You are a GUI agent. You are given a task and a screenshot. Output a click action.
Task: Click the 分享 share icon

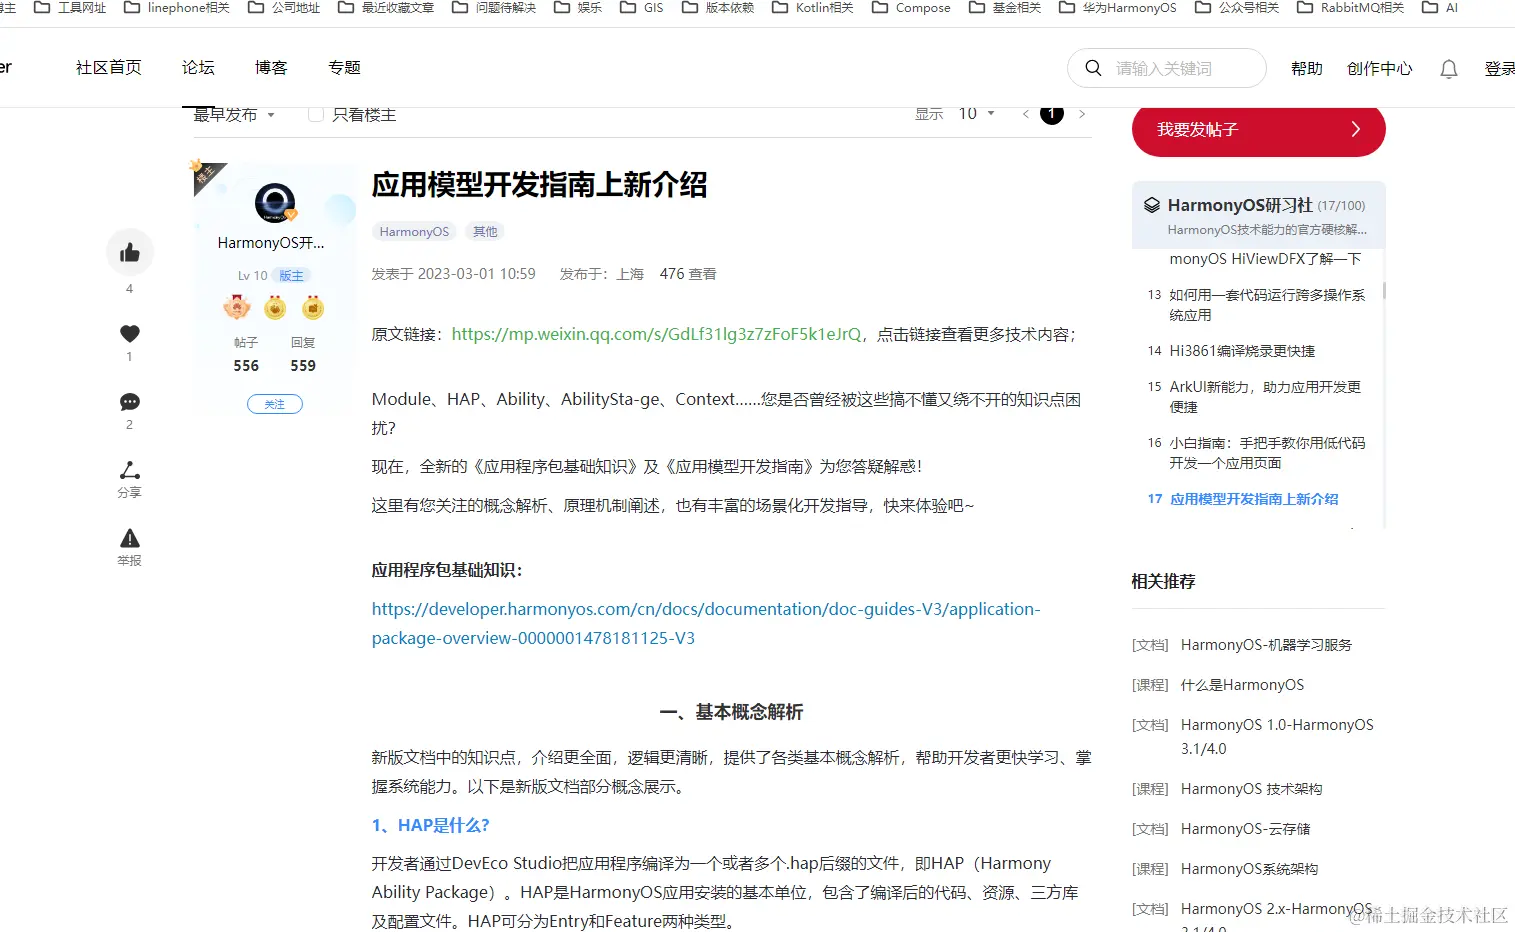tap(130, 470)
